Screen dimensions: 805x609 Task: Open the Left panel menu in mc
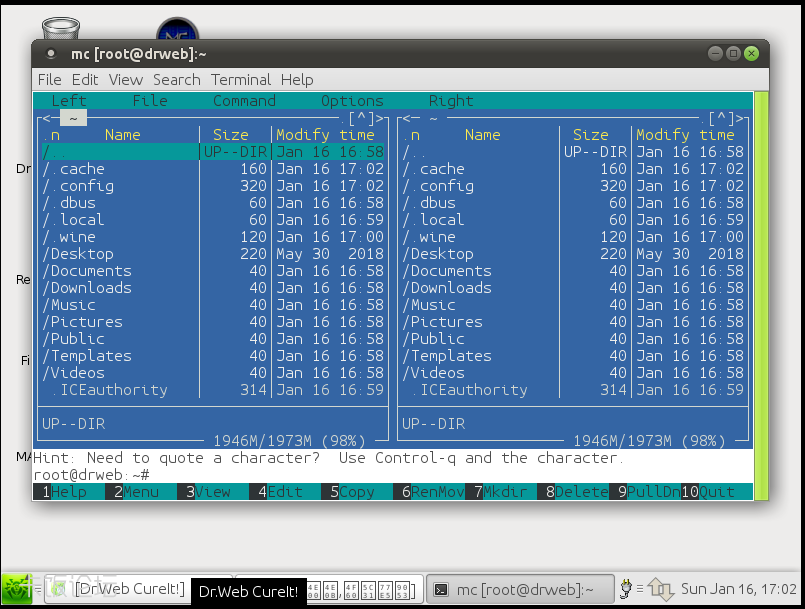point(69,101)
